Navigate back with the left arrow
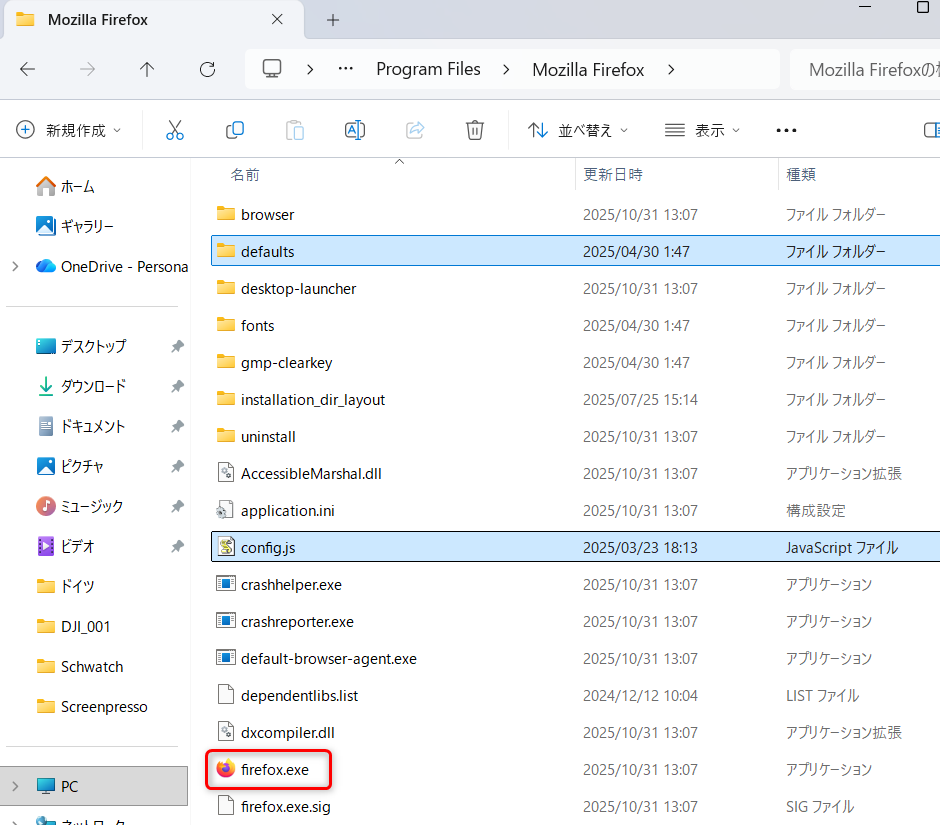Screen dimensions: 940x825 click(x=28, y=69)
